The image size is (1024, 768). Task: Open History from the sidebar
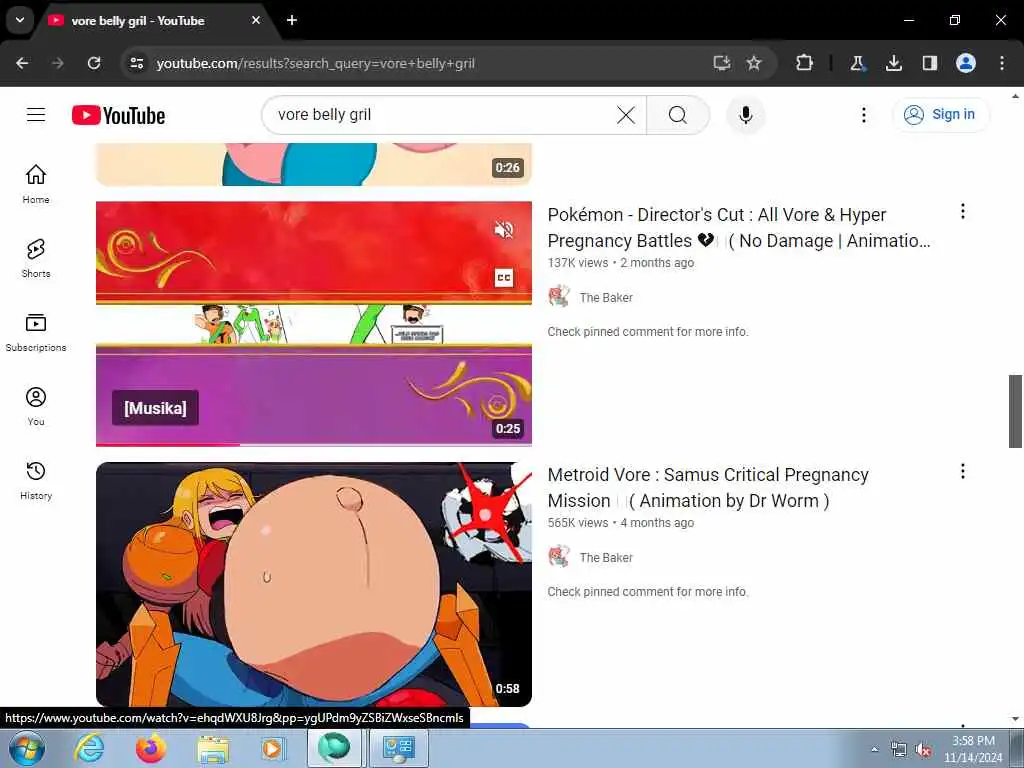36,480
